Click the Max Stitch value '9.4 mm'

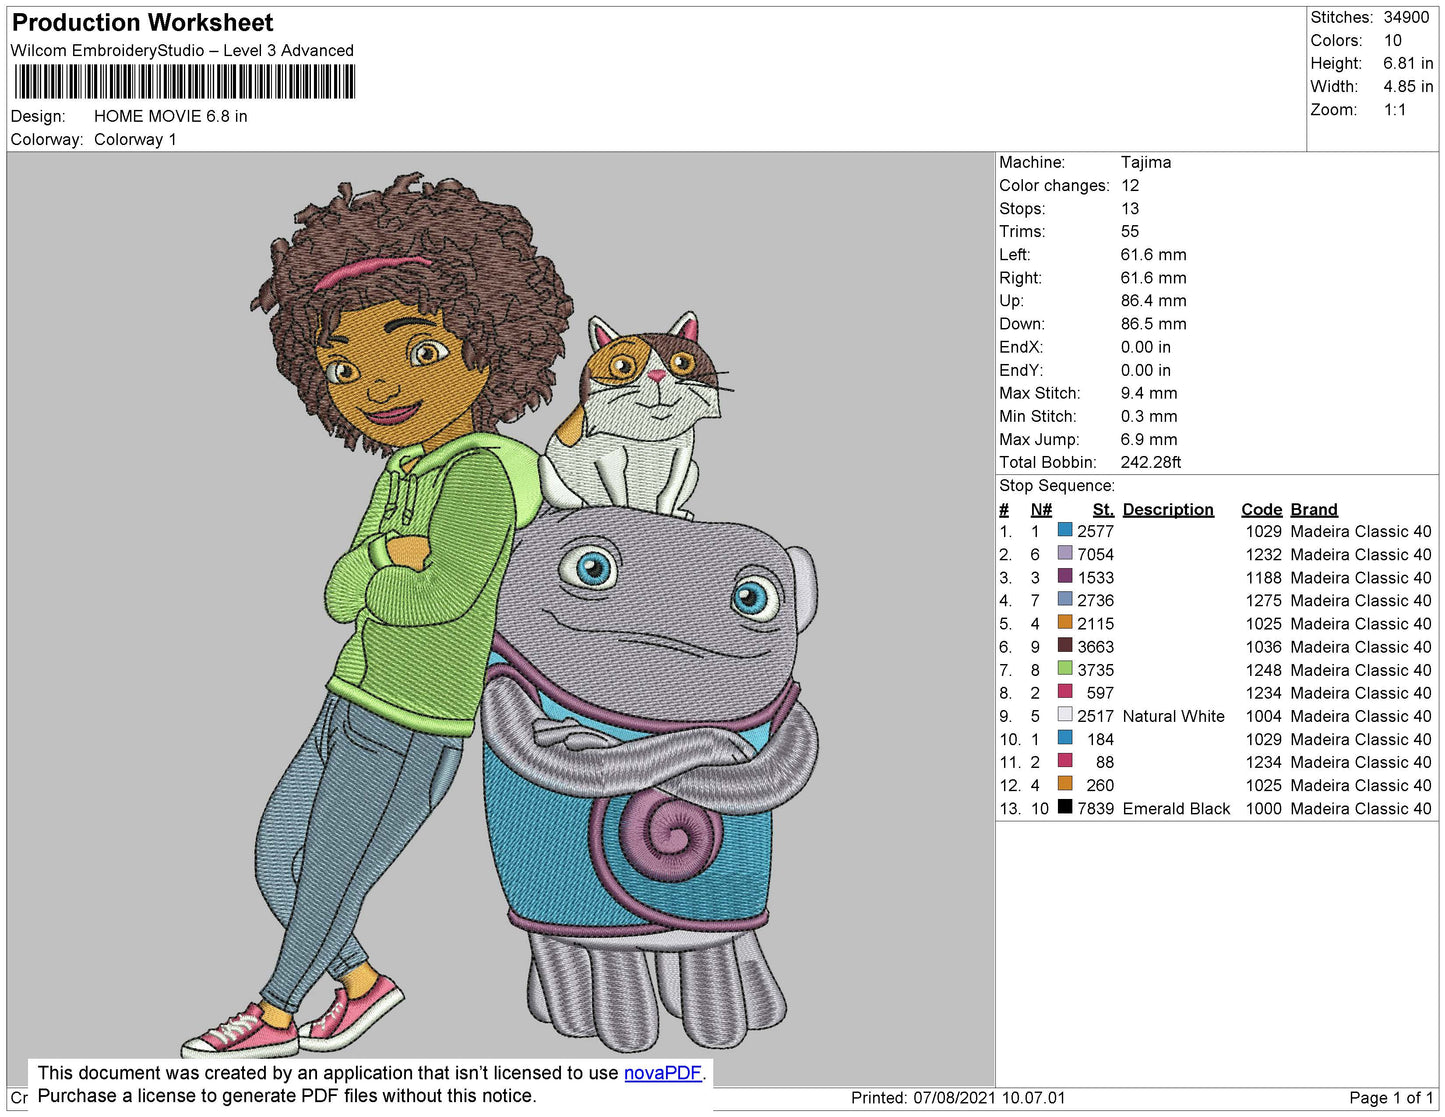pos(1149,393)
